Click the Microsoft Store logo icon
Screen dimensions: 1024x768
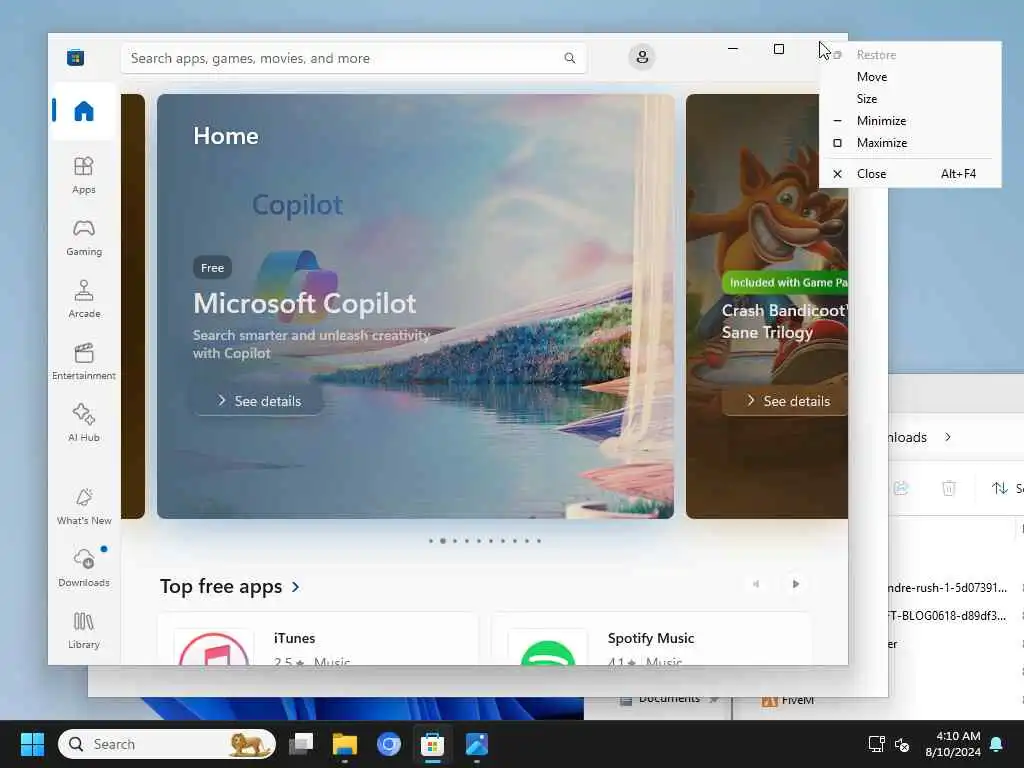tap(75, 57)
